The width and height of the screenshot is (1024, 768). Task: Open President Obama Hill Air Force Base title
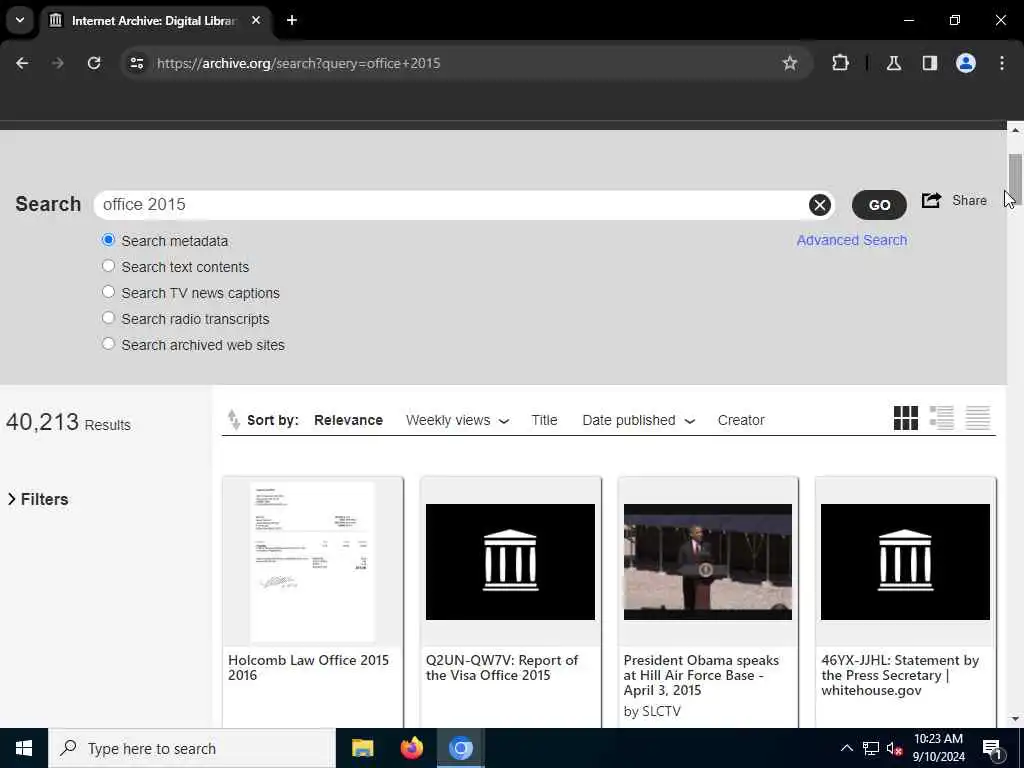701,675
